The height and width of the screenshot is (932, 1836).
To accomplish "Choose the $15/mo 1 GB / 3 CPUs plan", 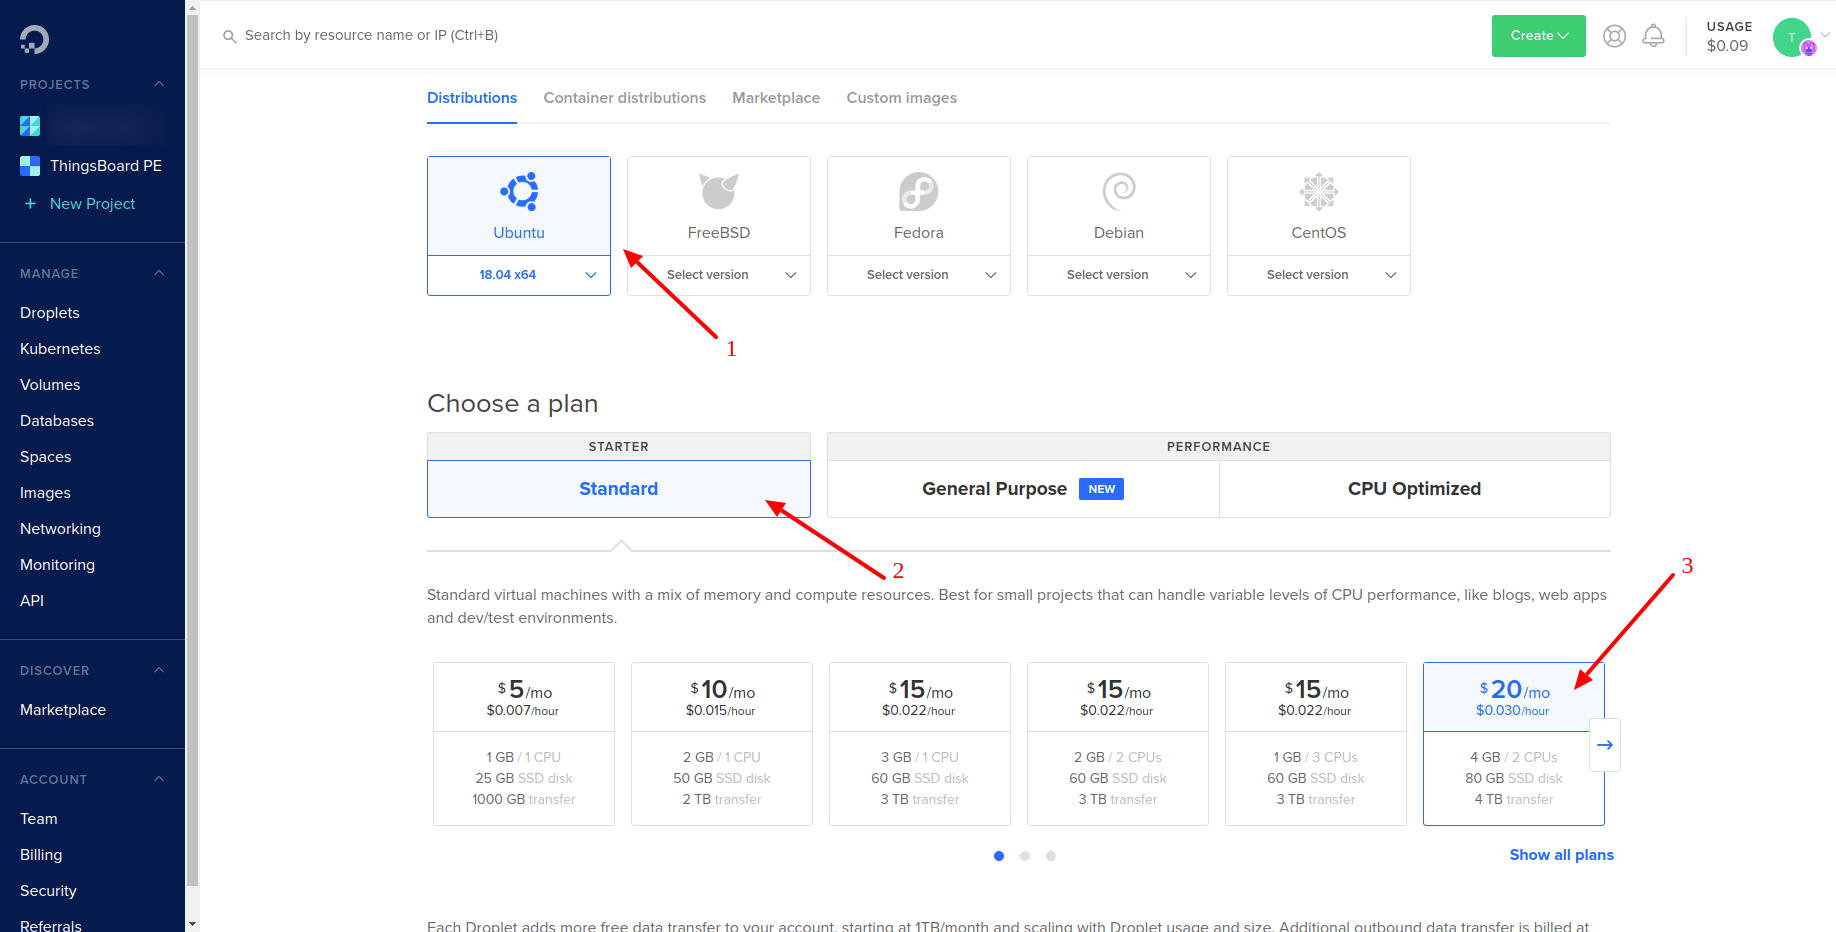I will pyautogui.click(x=1316, y=744).
